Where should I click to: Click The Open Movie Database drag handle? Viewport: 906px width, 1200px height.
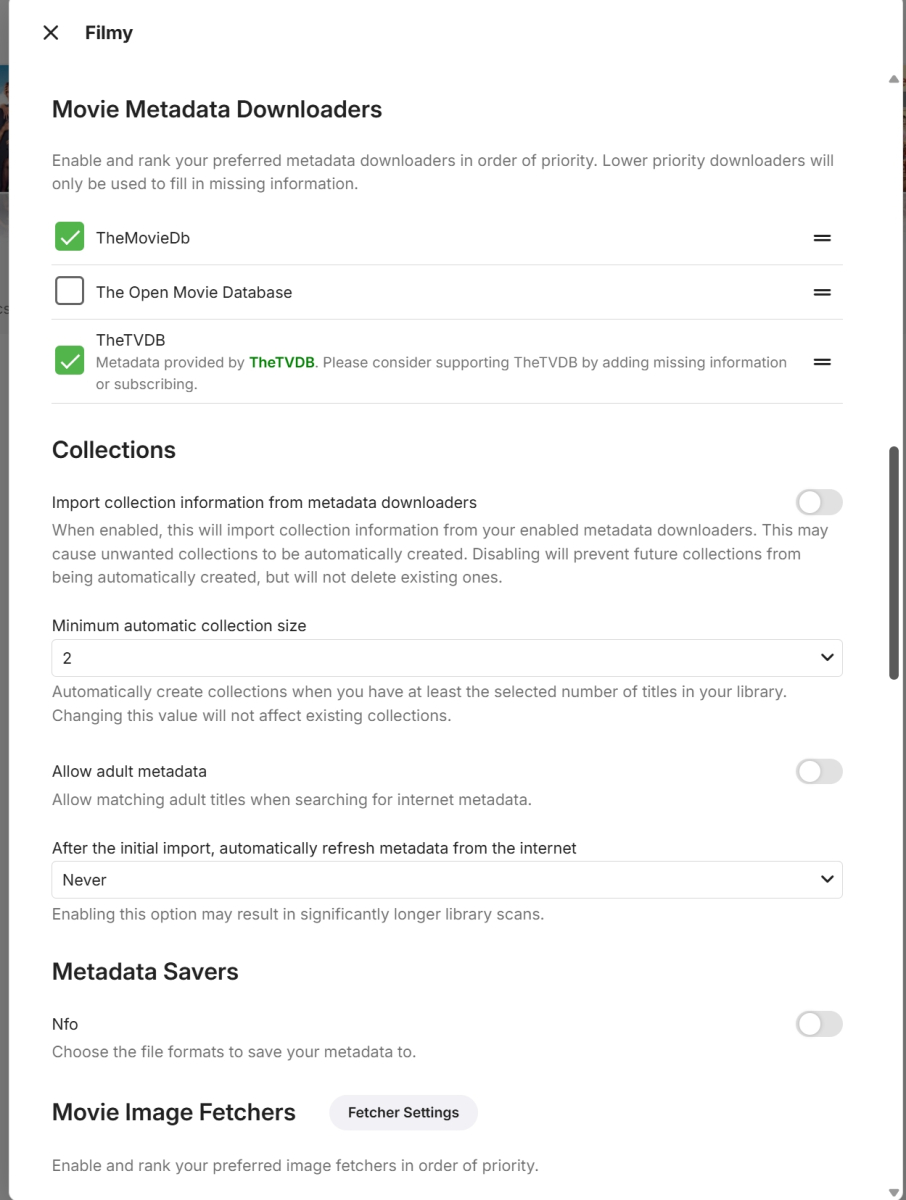click(x=822, y=292)
